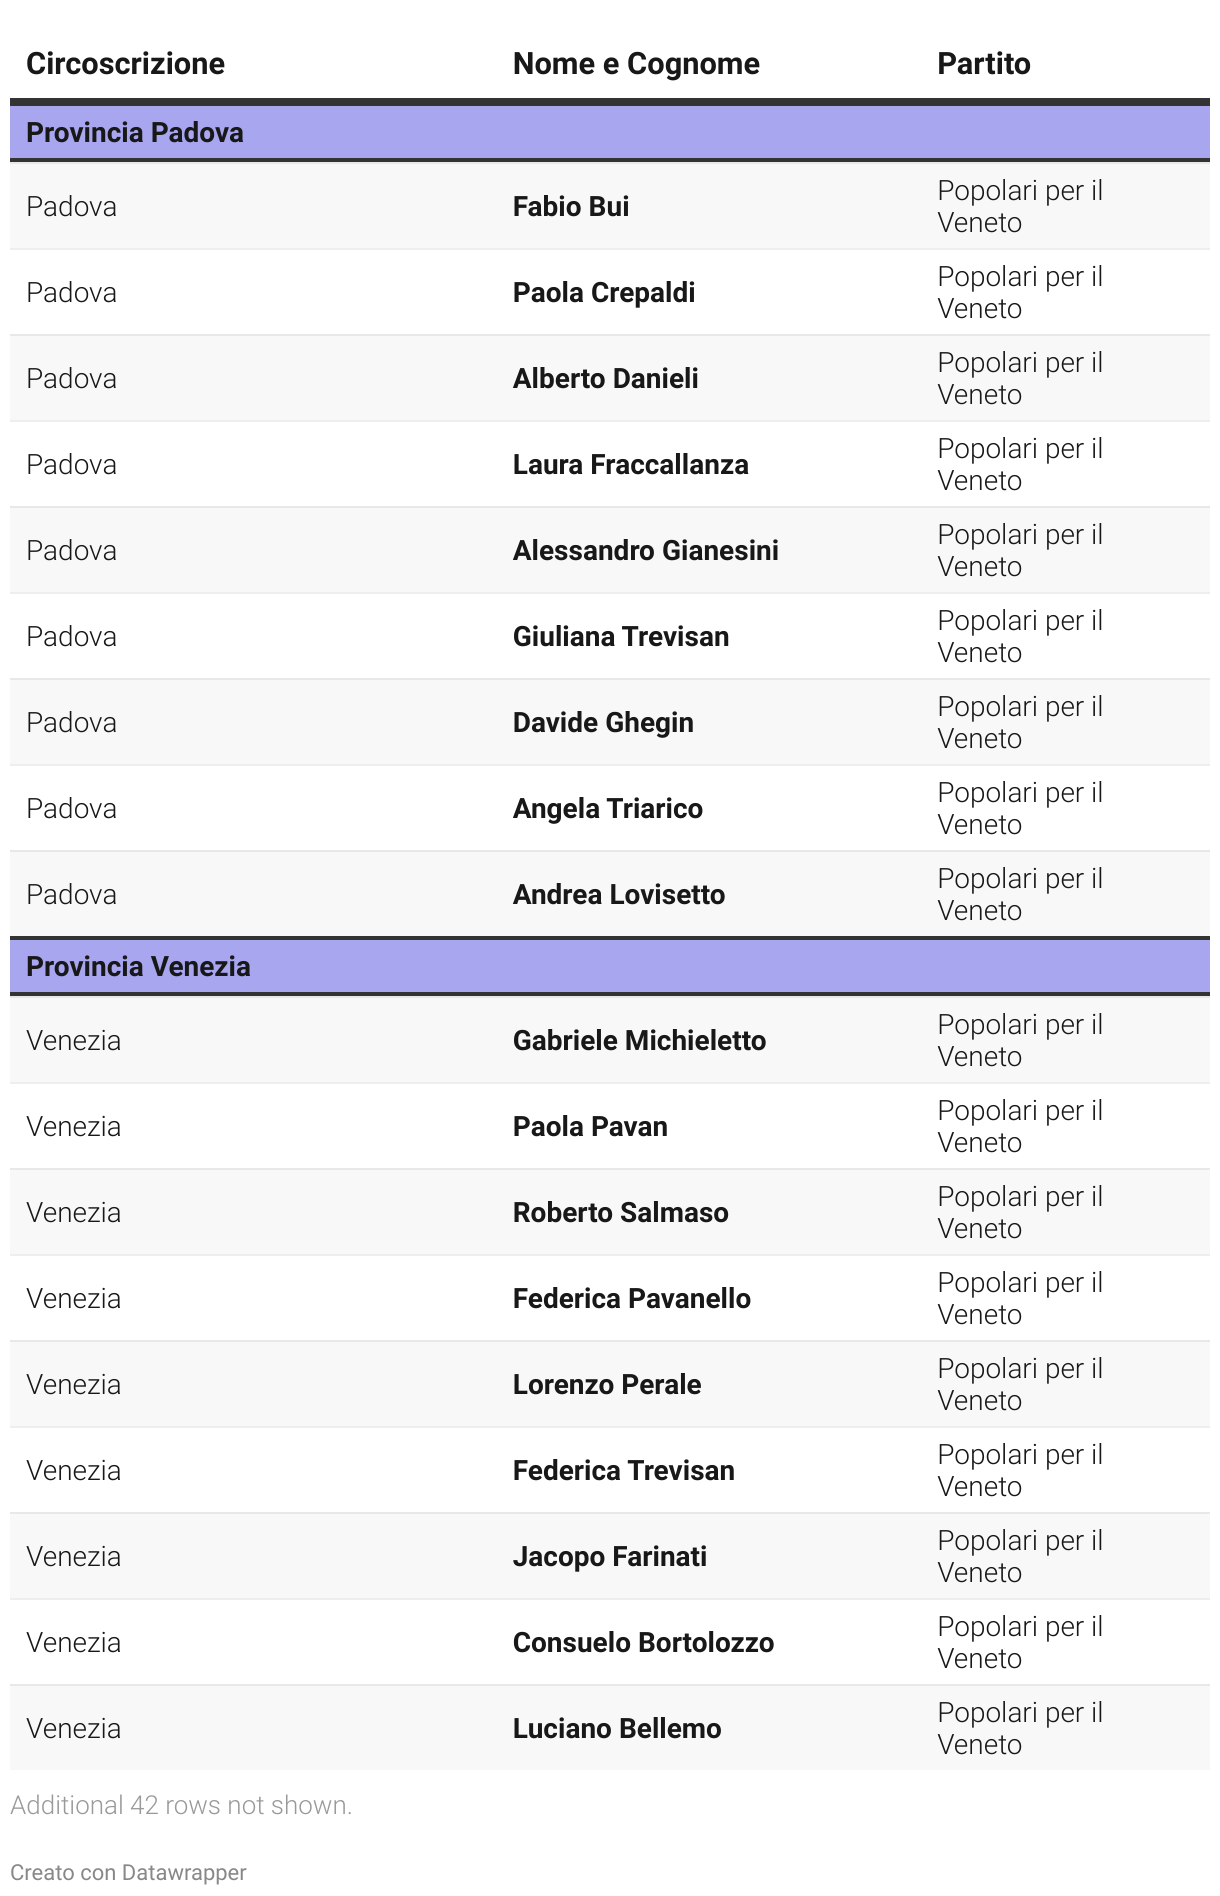1220x1896 pixels.
Task: Open the Creato con Datawrapper link
Action: (128, 1872)
